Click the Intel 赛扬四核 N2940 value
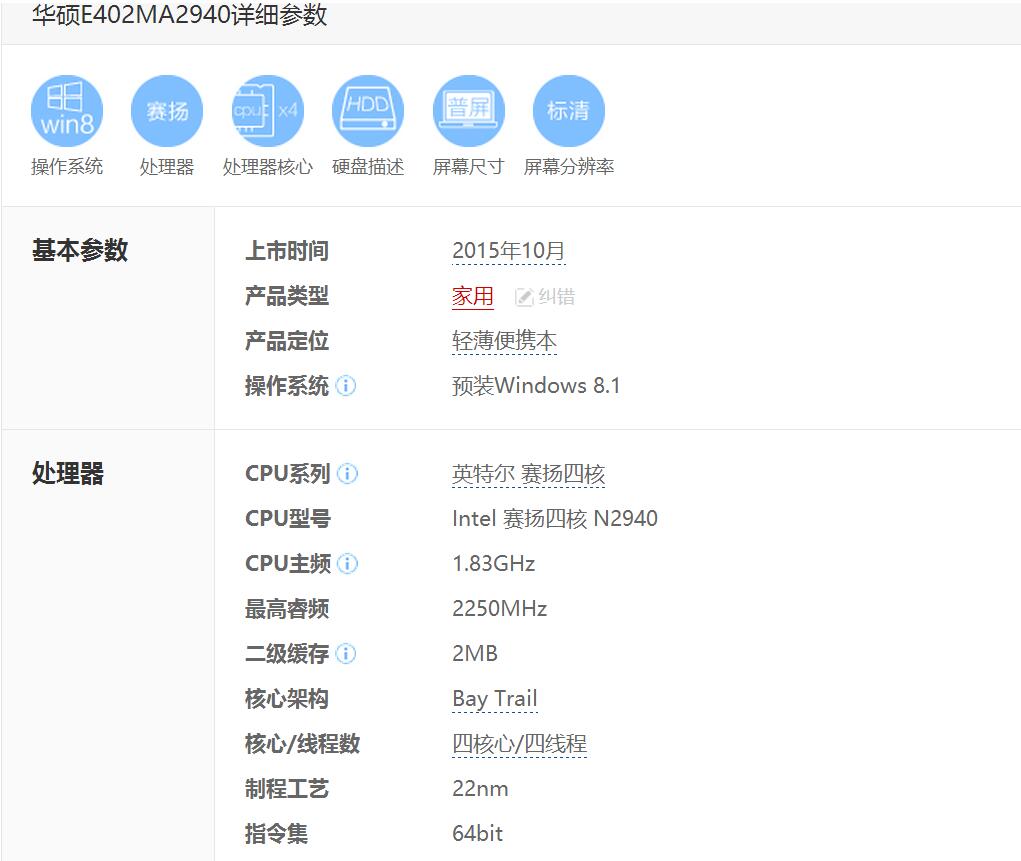The image size is (1021, 861). click(555, 518)
